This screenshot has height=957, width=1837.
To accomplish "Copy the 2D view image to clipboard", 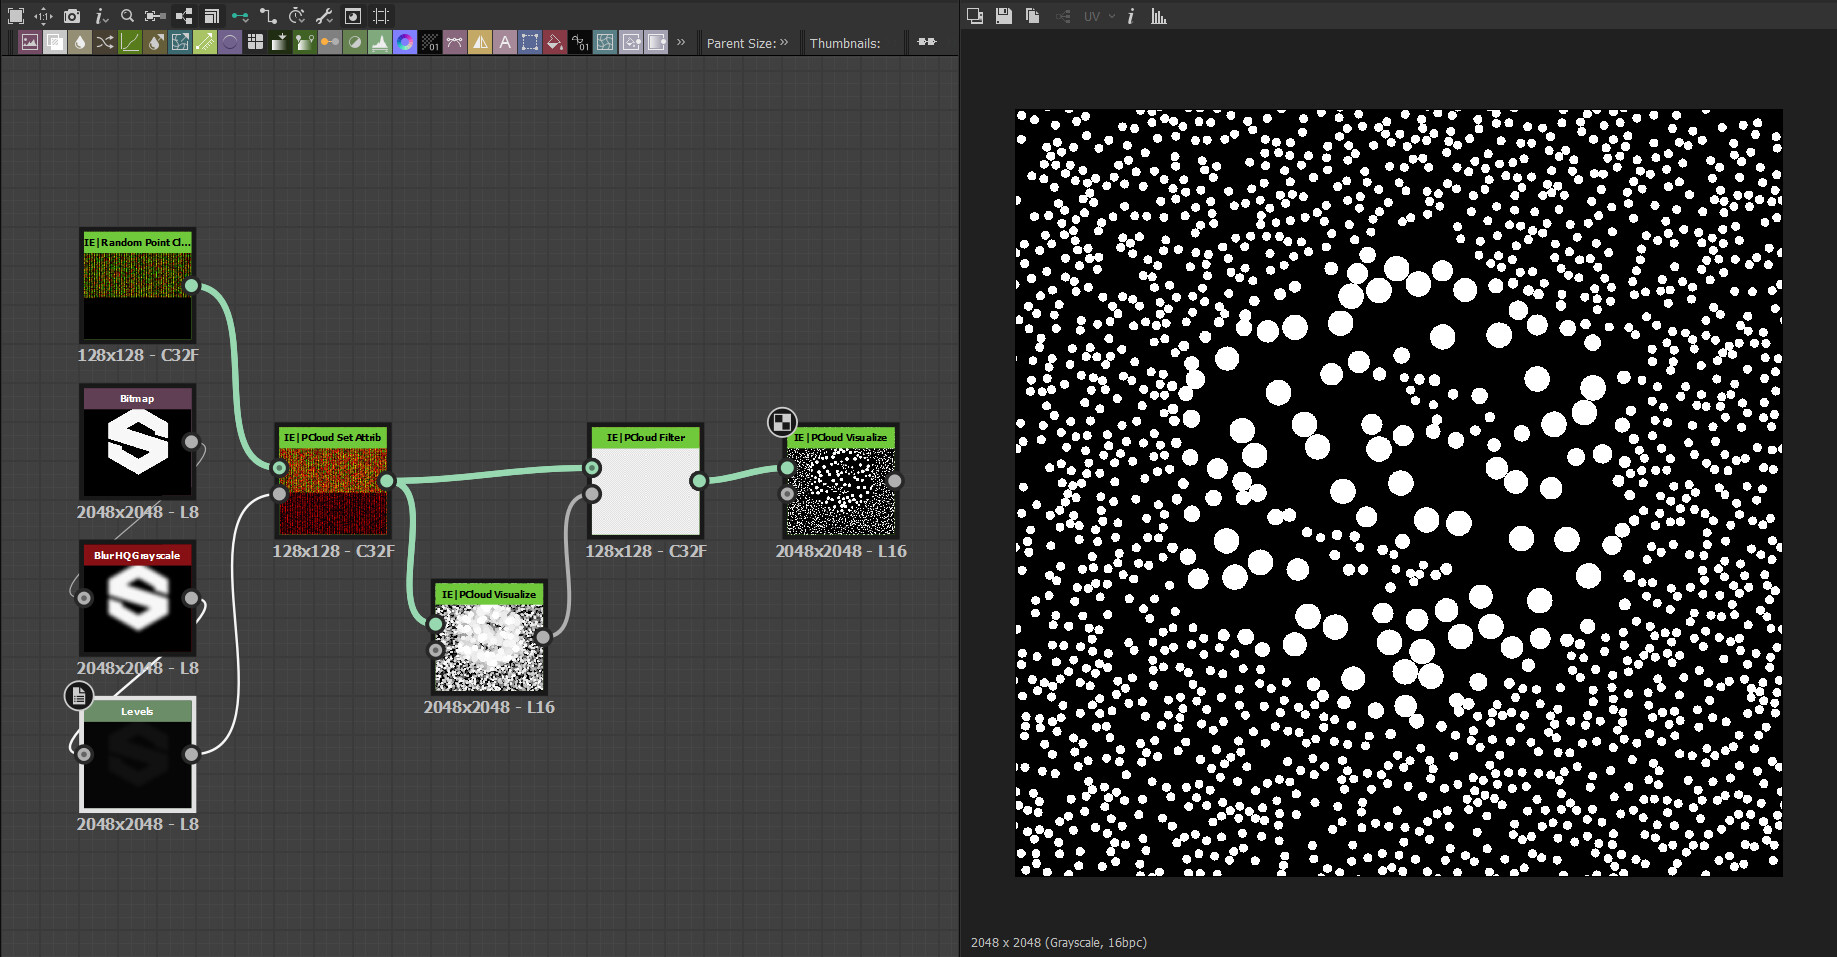I will pyautogui.click(x=1031, y=16).
